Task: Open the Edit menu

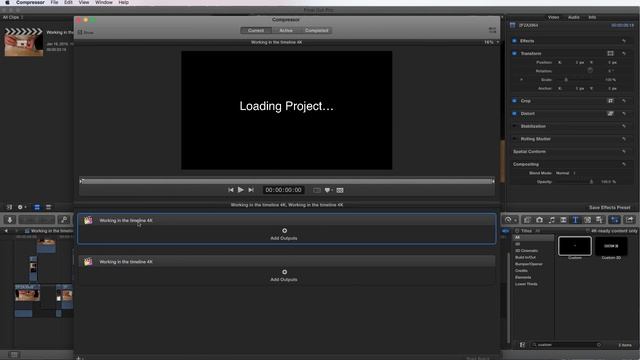Action: (68, 2)
